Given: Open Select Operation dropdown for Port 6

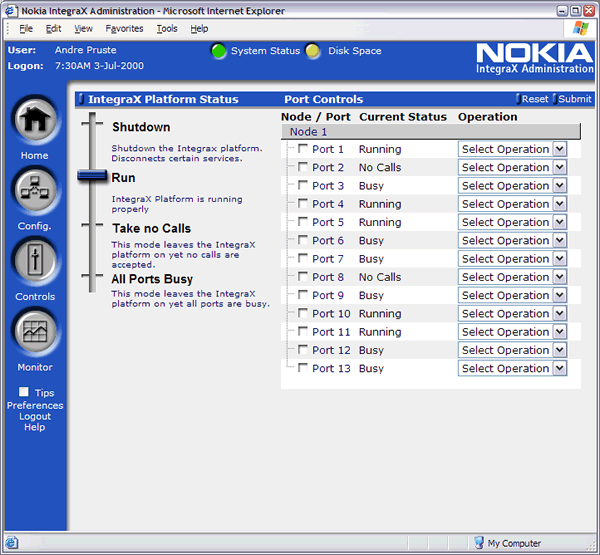Looking at the screenshot, I should pyautogui.click(x=512, y=240).
